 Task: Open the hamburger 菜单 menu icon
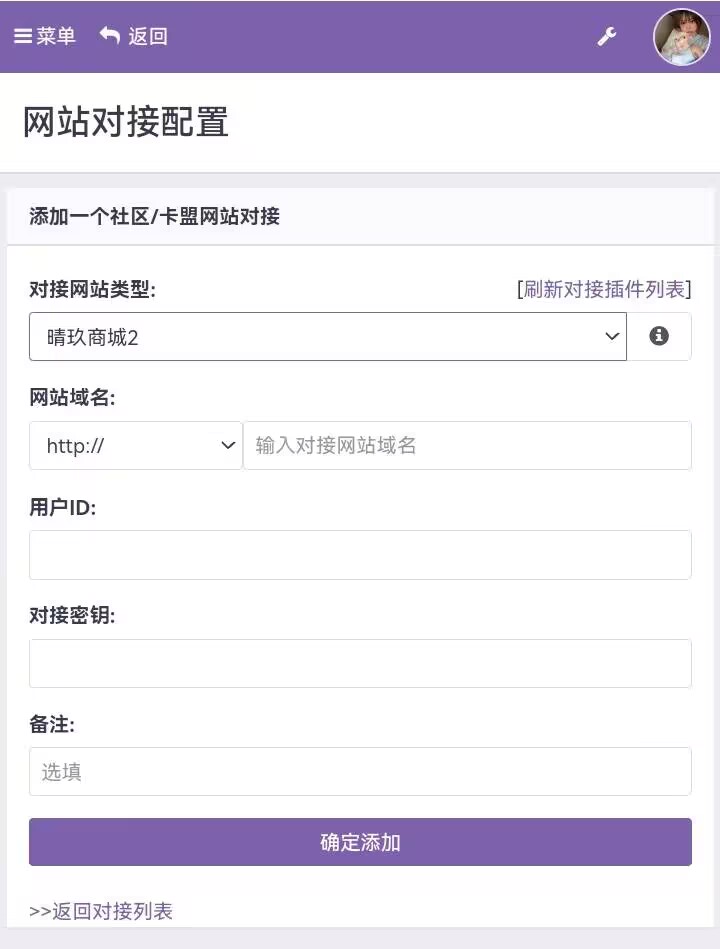point(23,37)
